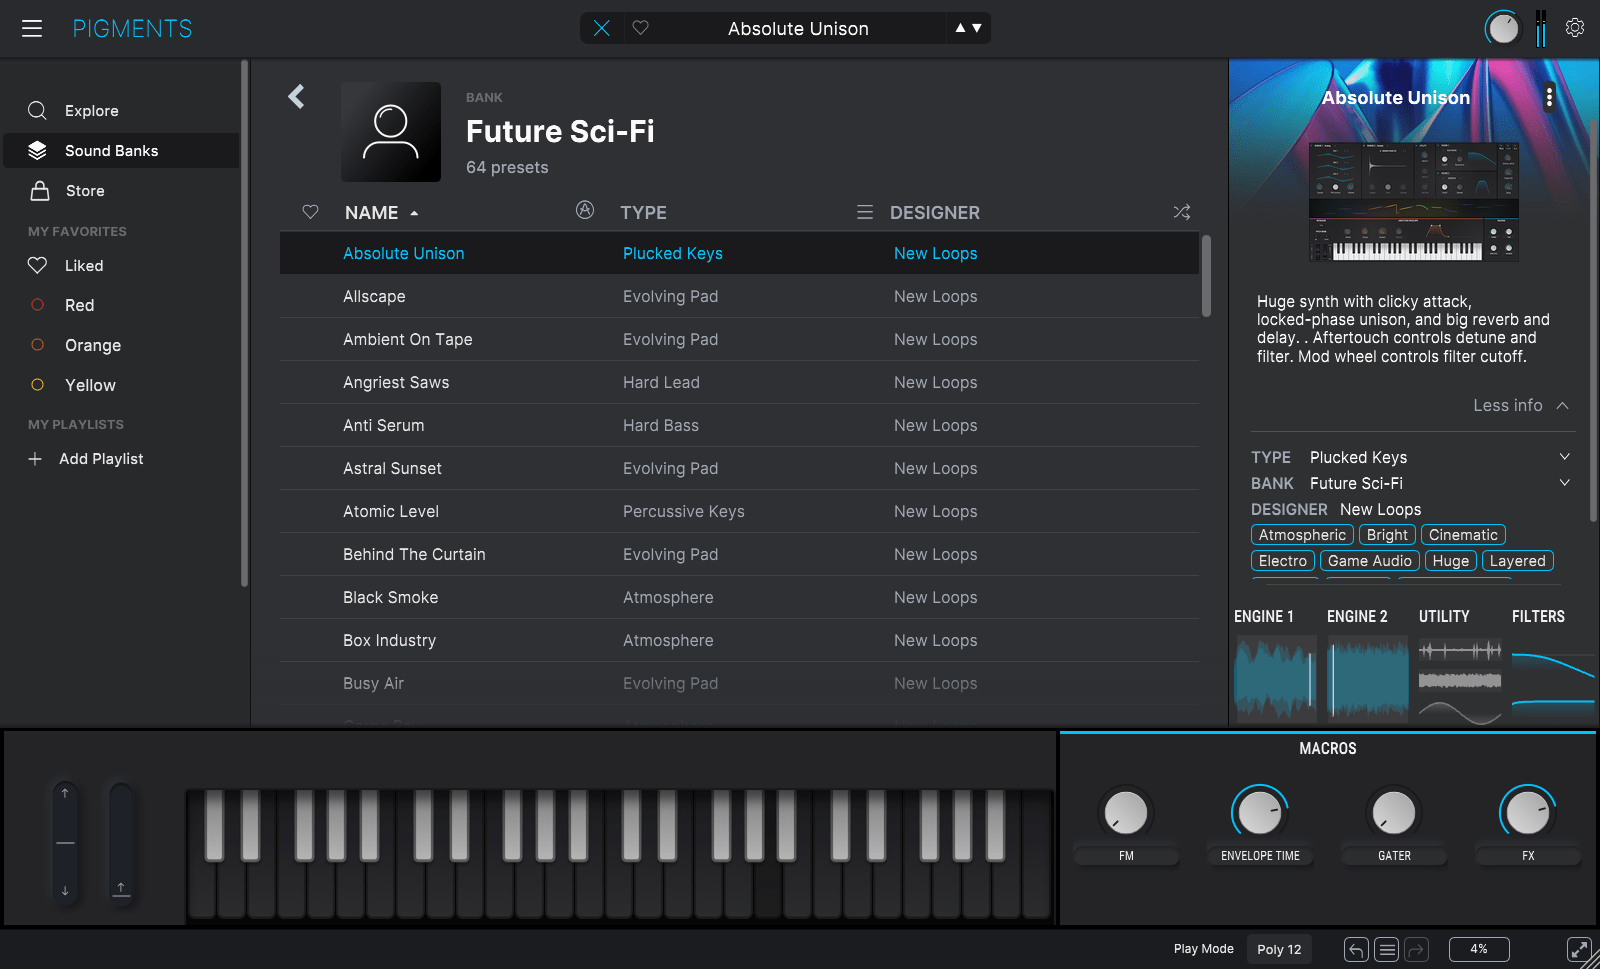Toggle the heart to like Absolute Unison
Screen dimensions: 1600x969
pos(640,28)
